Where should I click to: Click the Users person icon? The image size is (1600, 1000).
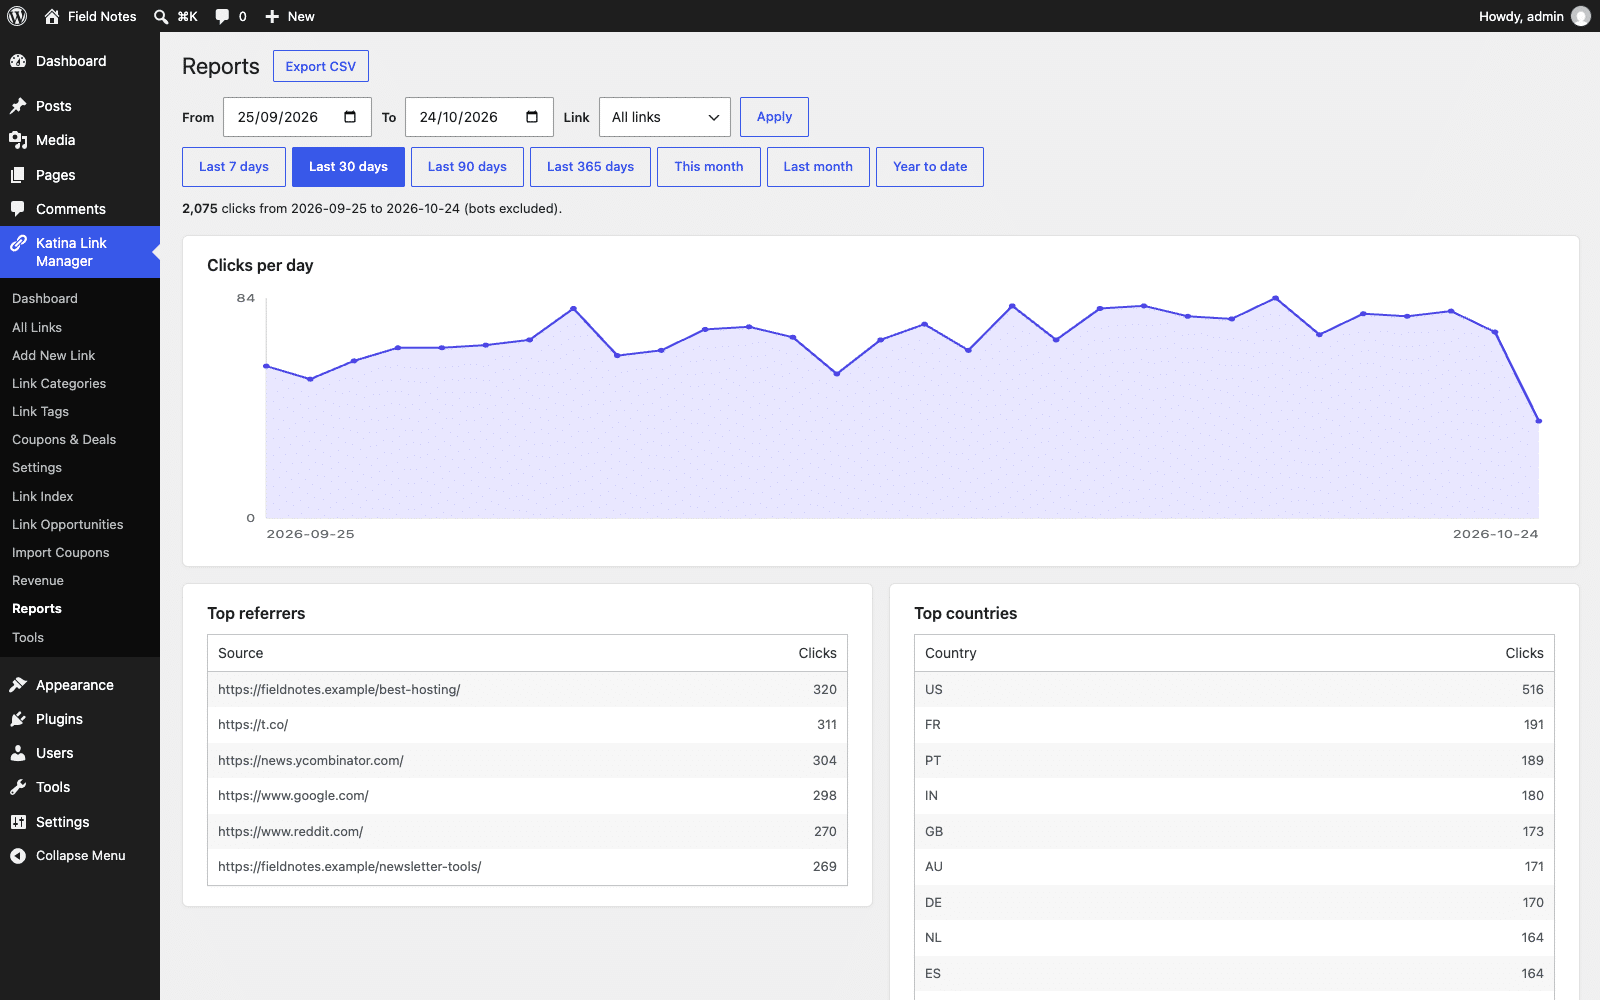pos(18,753)
